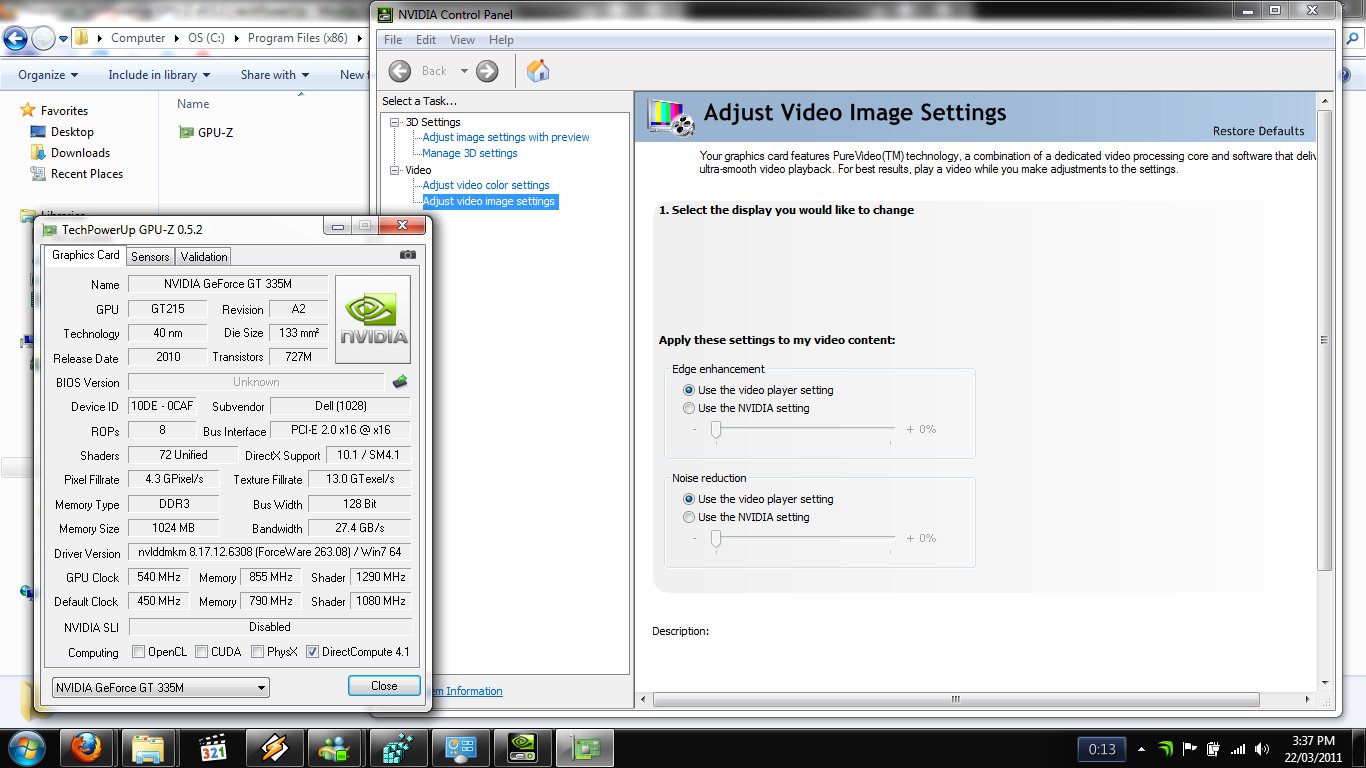Open Windows Explorer taskbar icon
The width and height of the screenshot is (1366, 768).
149,748
